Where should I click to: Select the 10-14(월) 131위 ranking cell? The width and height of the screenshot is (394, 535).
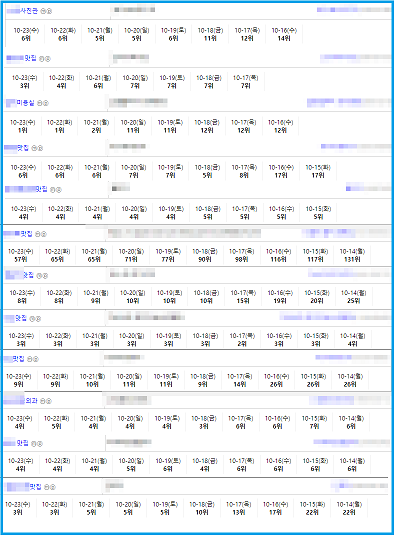pos(352,255)
